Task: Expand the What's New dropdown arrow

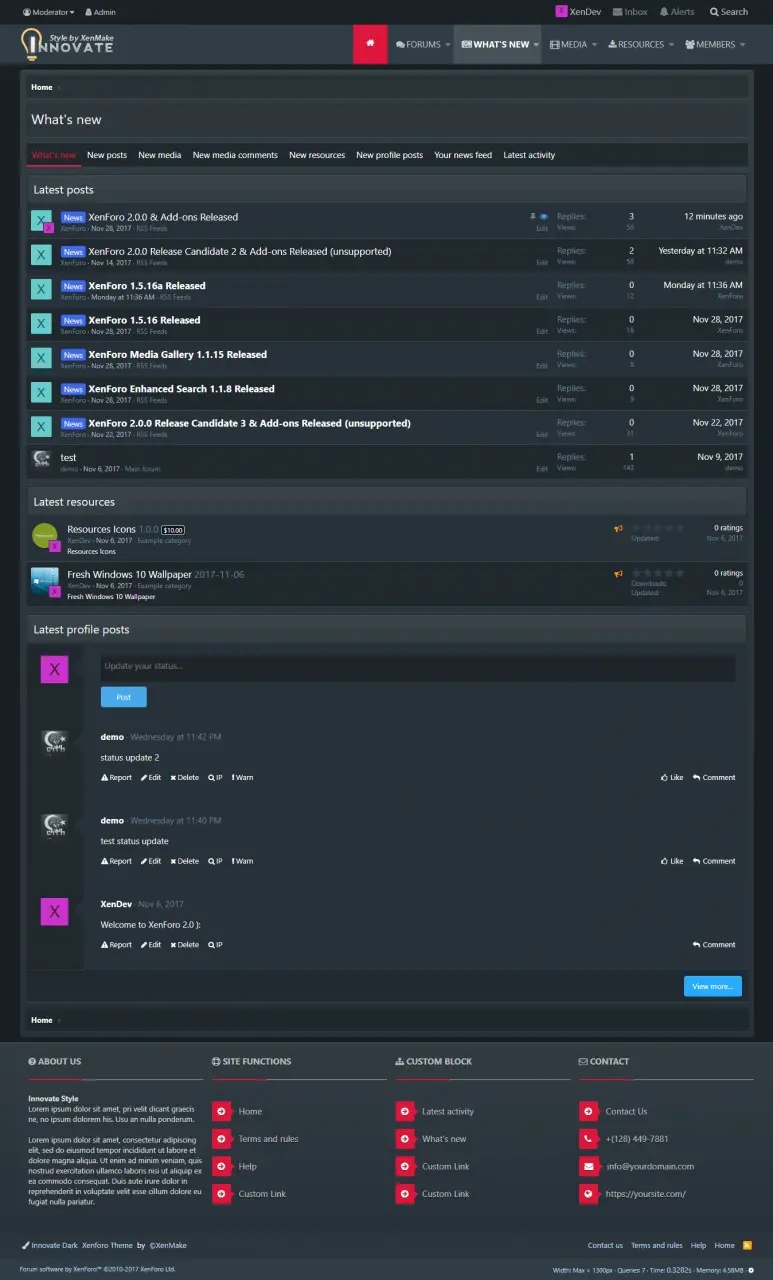Action: 536,44
